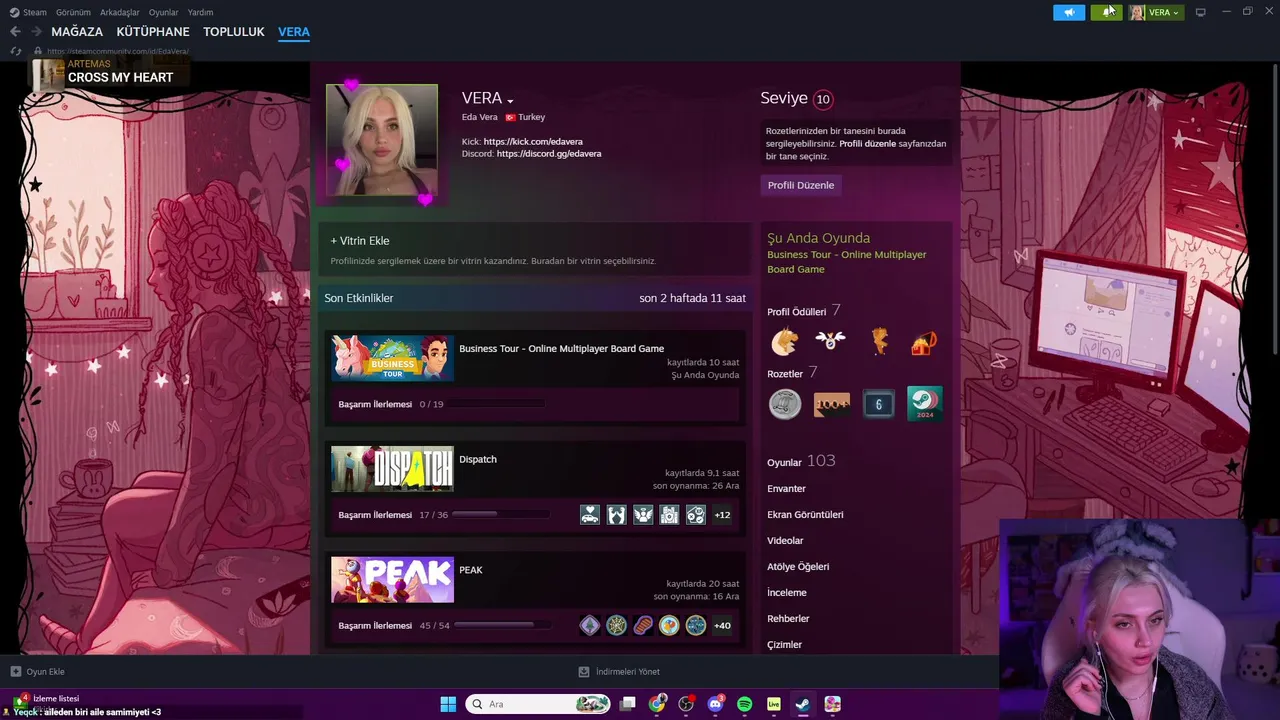Open Spotify from the taskbar
Viewport: 1280px width, 720px height.
744,704
